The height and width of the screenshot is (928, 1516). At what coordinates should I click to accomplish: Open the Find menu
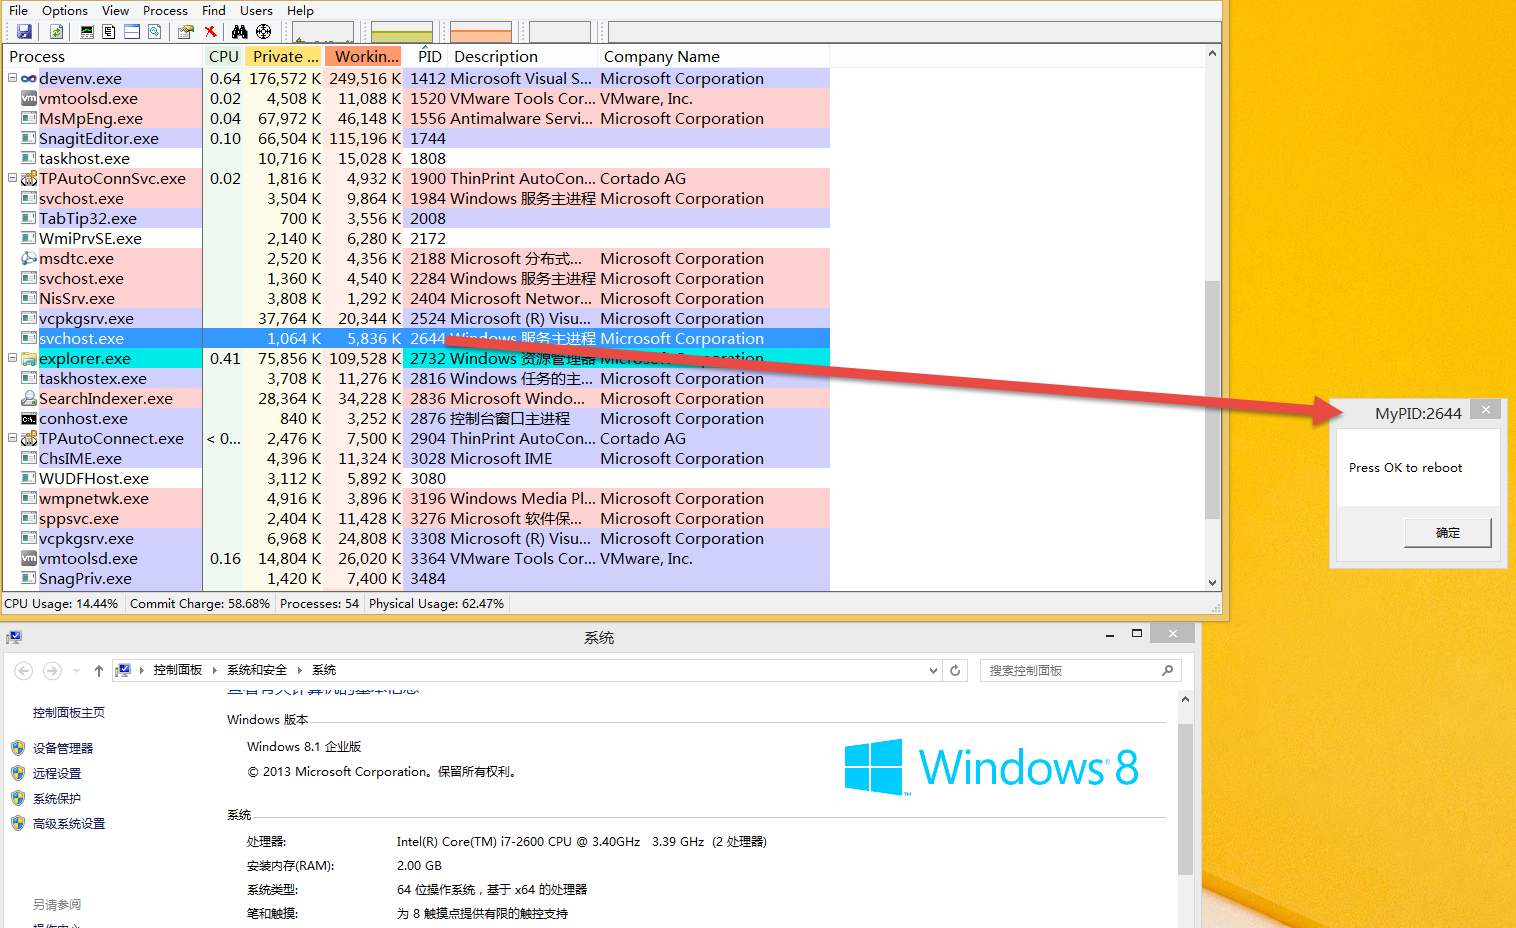pos(214,10)
